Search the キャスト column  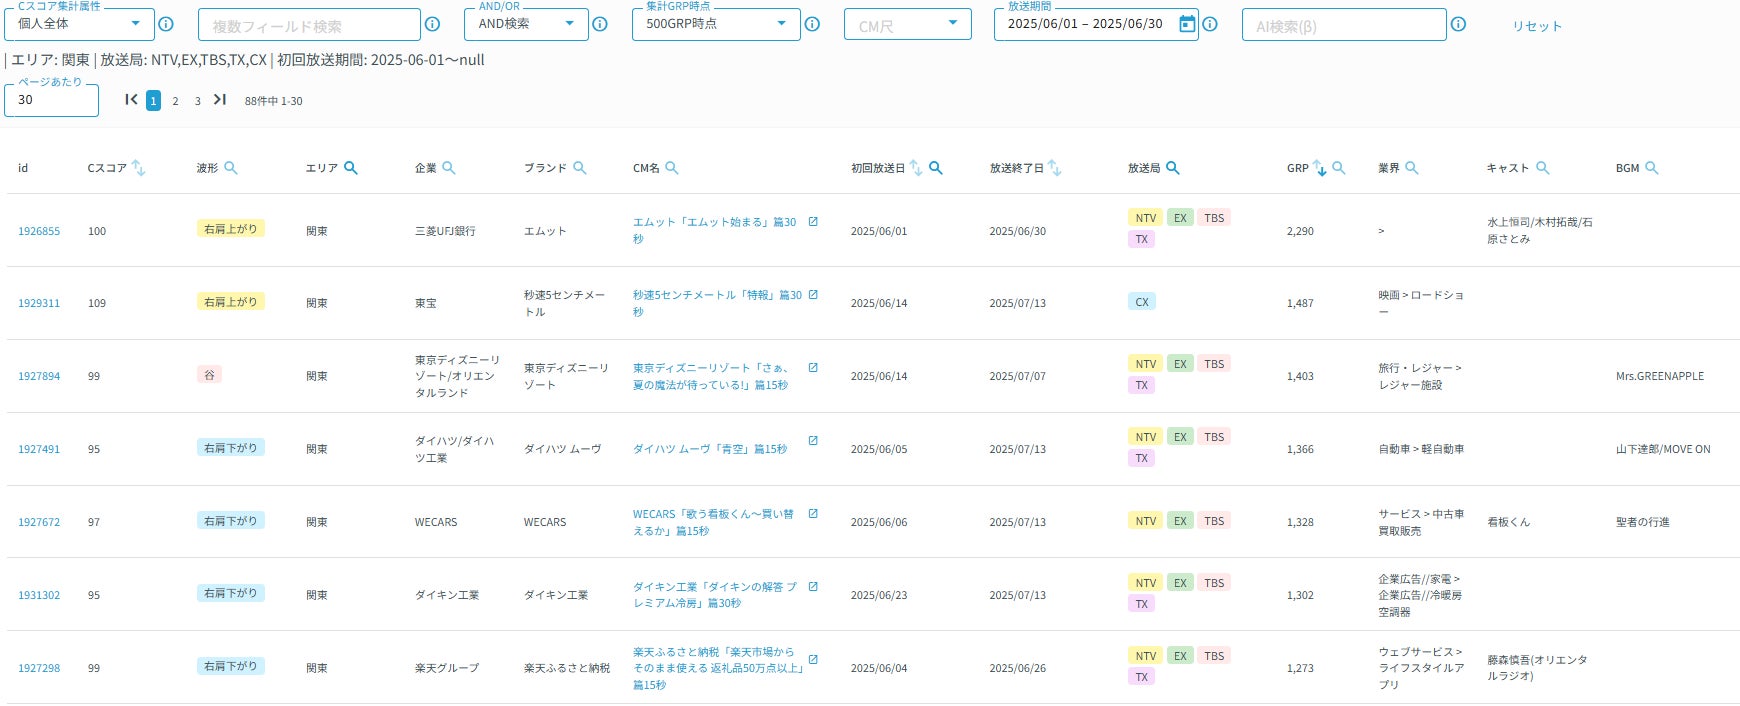pos(1543,168)
